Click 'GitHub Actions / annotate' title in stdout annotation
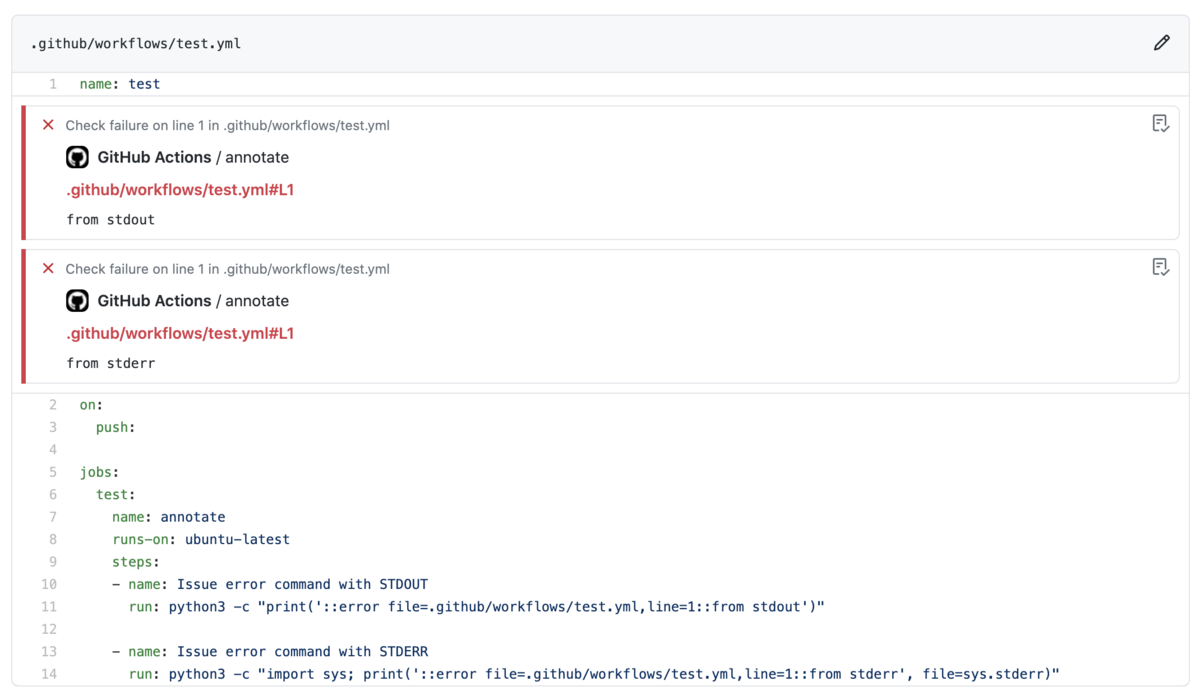 pos(193,157)
